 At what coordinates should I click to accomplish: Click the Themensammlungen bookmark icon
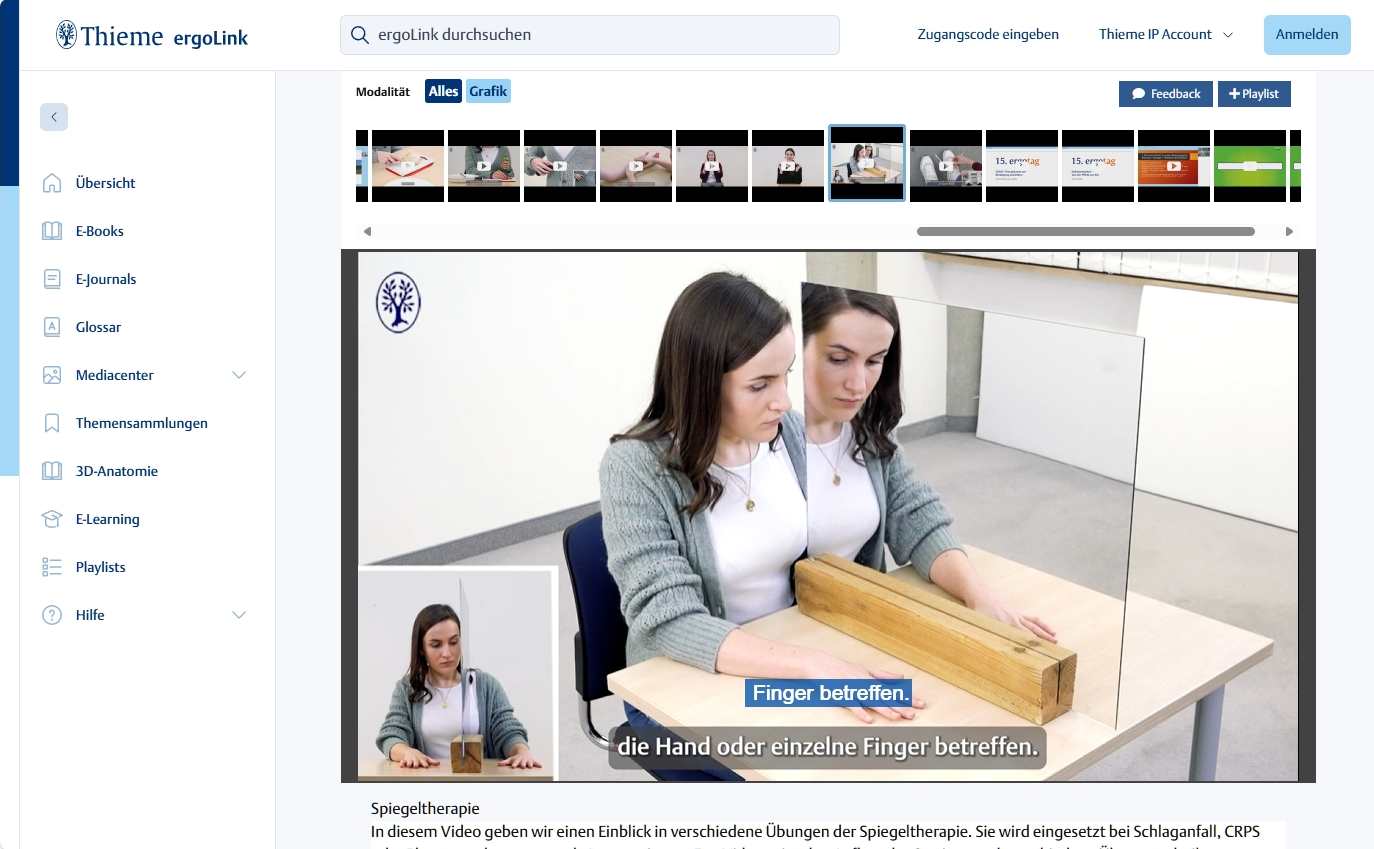(x=52, y=423)
